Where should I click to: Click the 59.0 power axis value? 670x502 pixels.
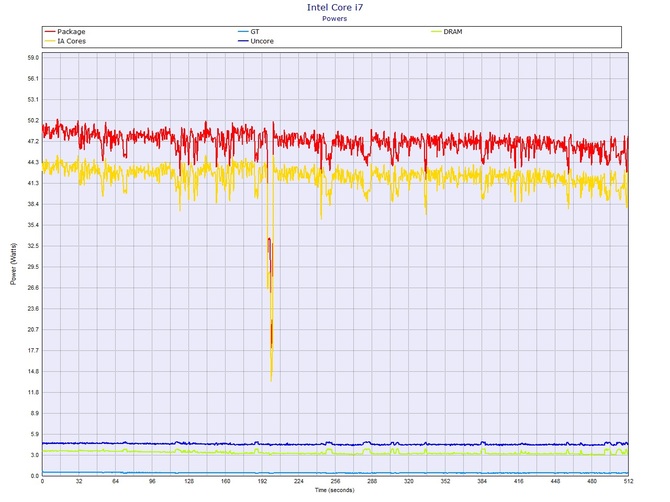click(x=33, y=58)
